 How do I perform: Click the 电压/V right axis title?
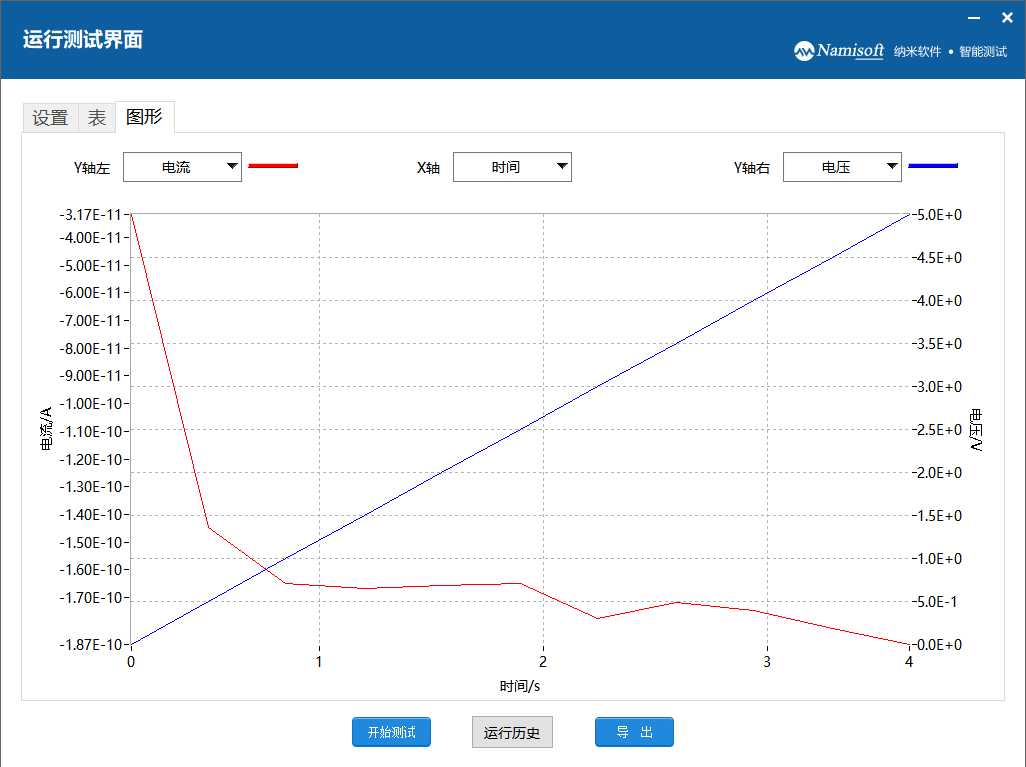976,430
